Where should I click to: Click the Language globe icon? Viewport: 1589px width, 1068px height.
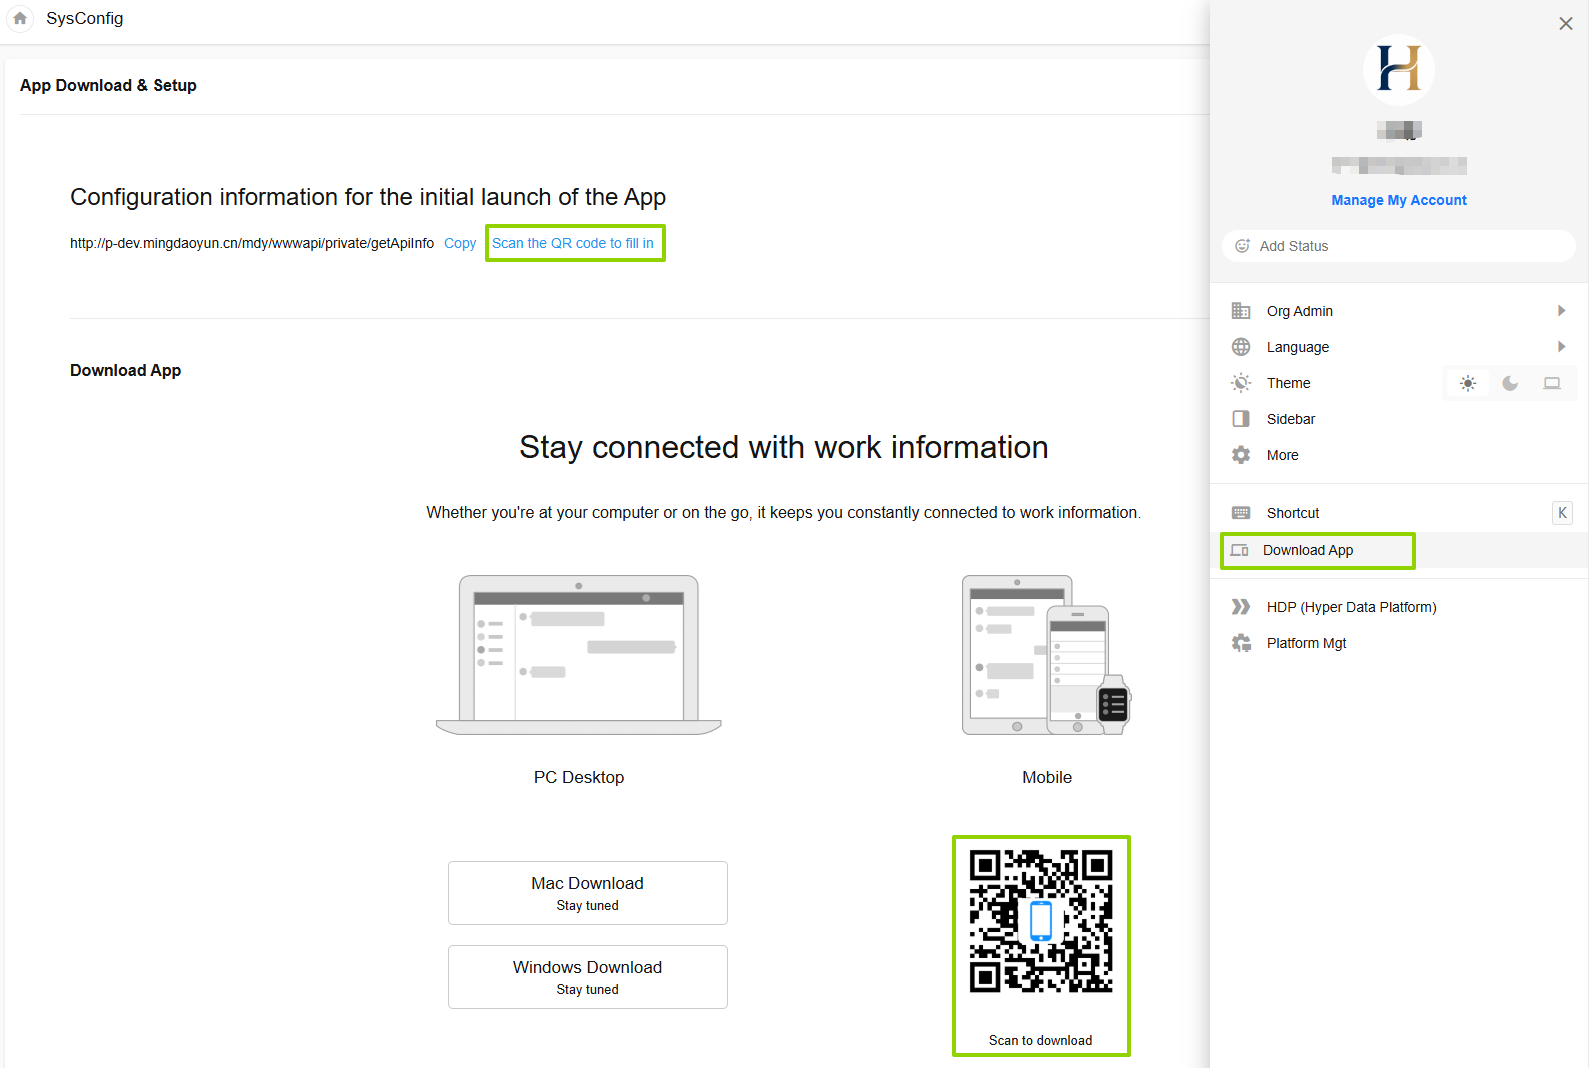click(1241, 347)
